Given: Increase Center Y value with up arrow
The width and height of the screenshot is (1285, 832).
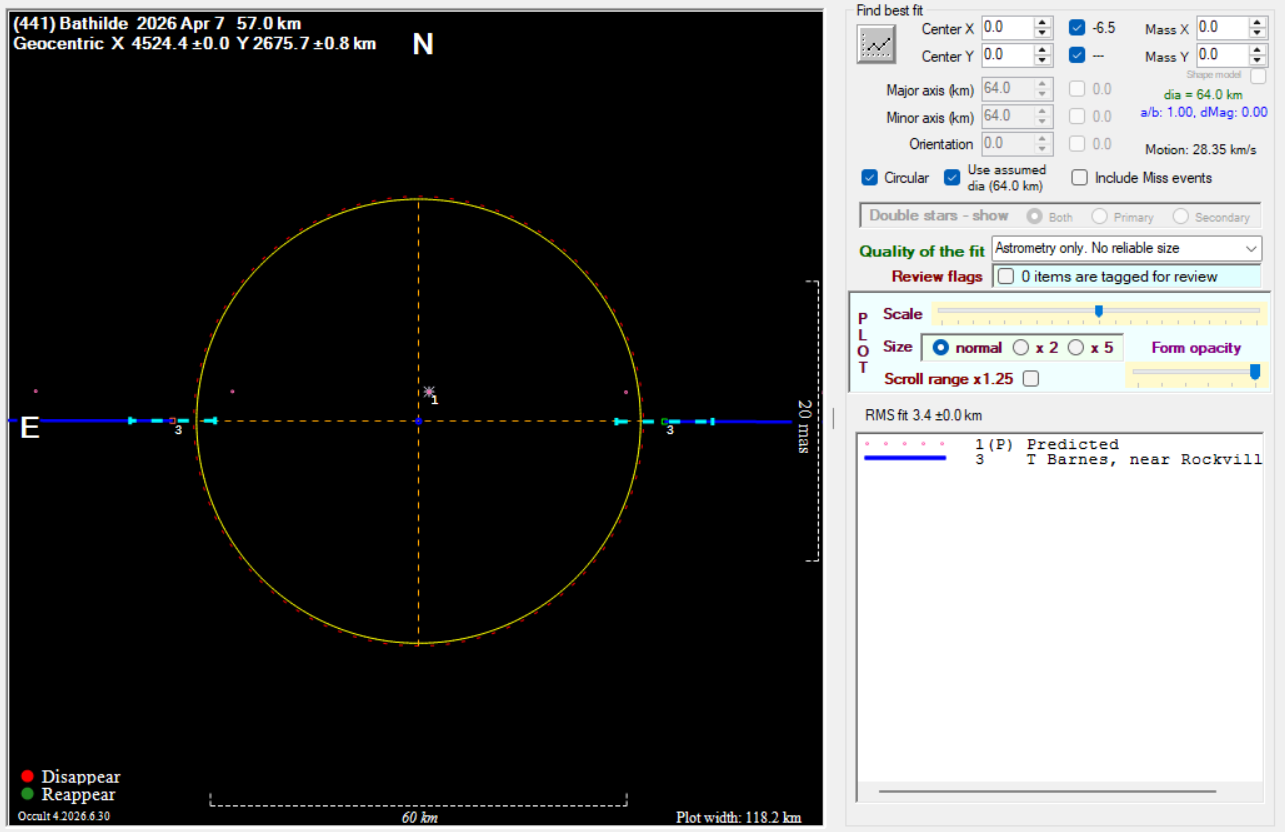Looking at the screenshot, I should click(1043, 50).
